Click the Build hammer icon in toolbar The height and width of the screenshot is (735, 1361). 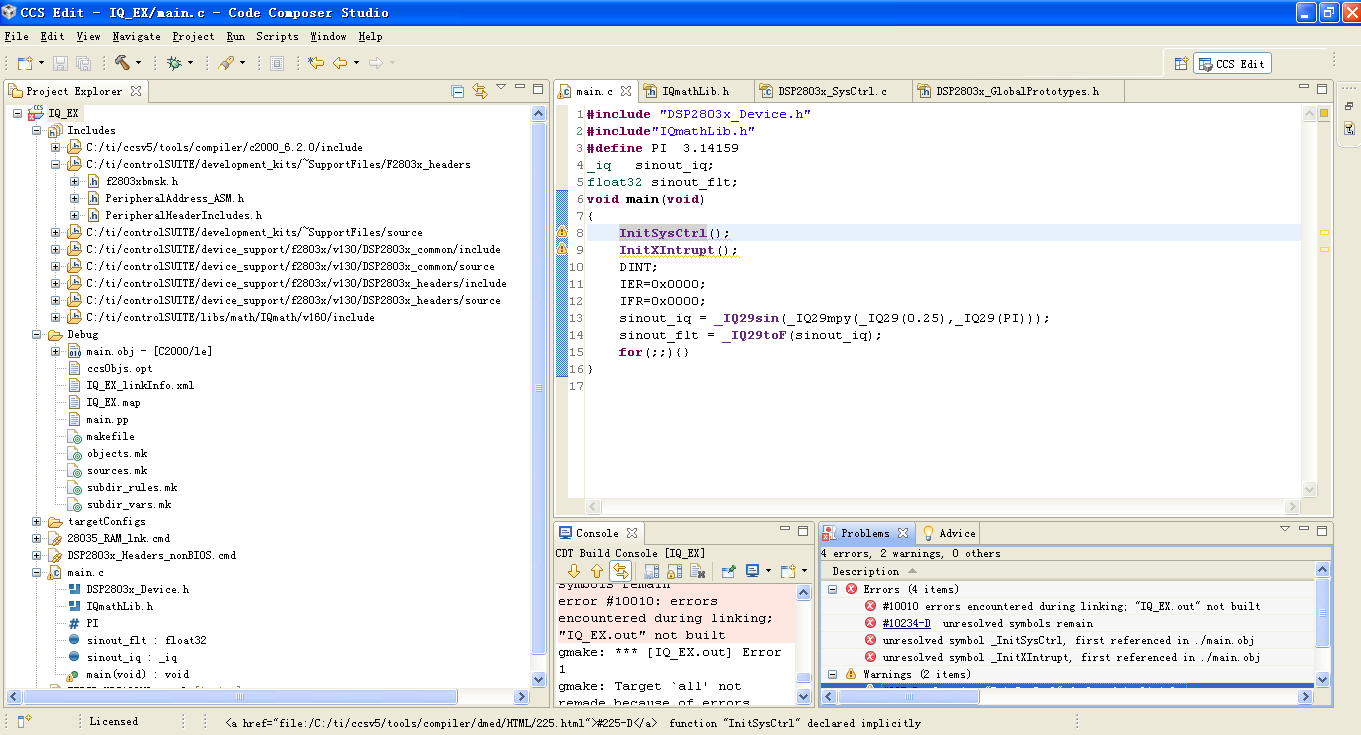[x=122, y=63]
